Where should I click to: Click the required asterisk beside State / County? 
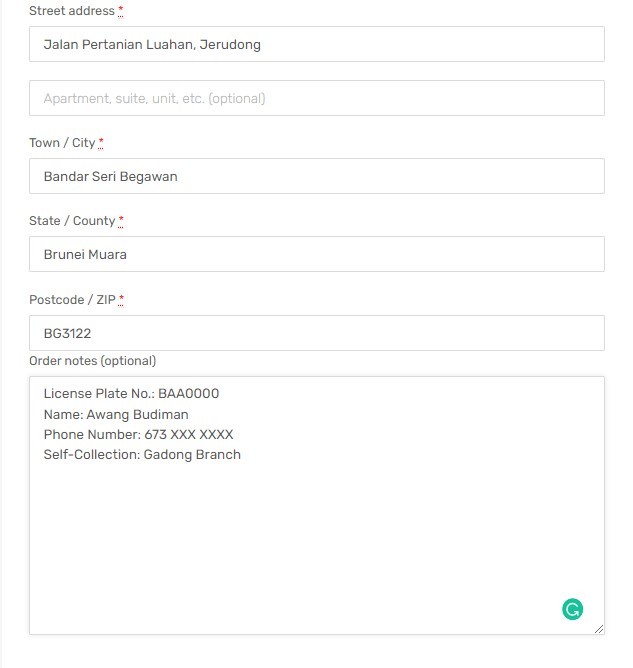tap(121, 221)
